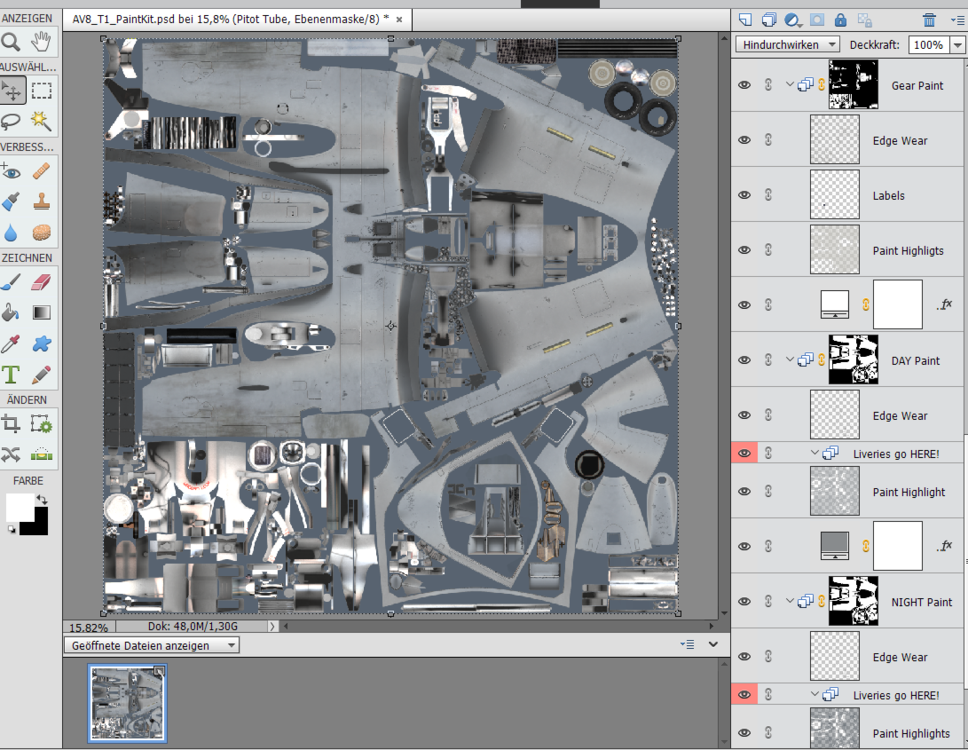Click the trash icon to delete layer
Screen dimensions: 968x750
(929, 19)
